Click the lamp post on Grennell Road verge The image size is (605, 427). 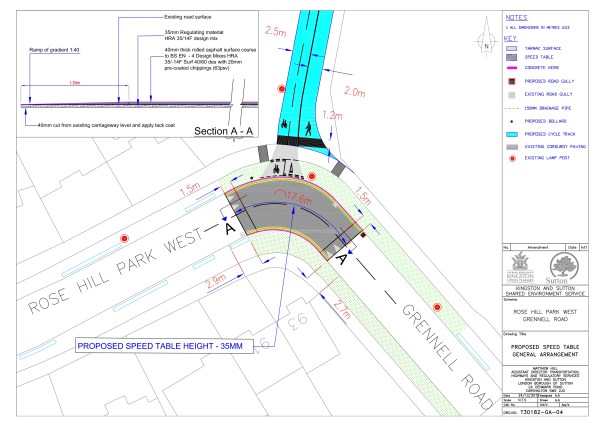tap(437, 307)
